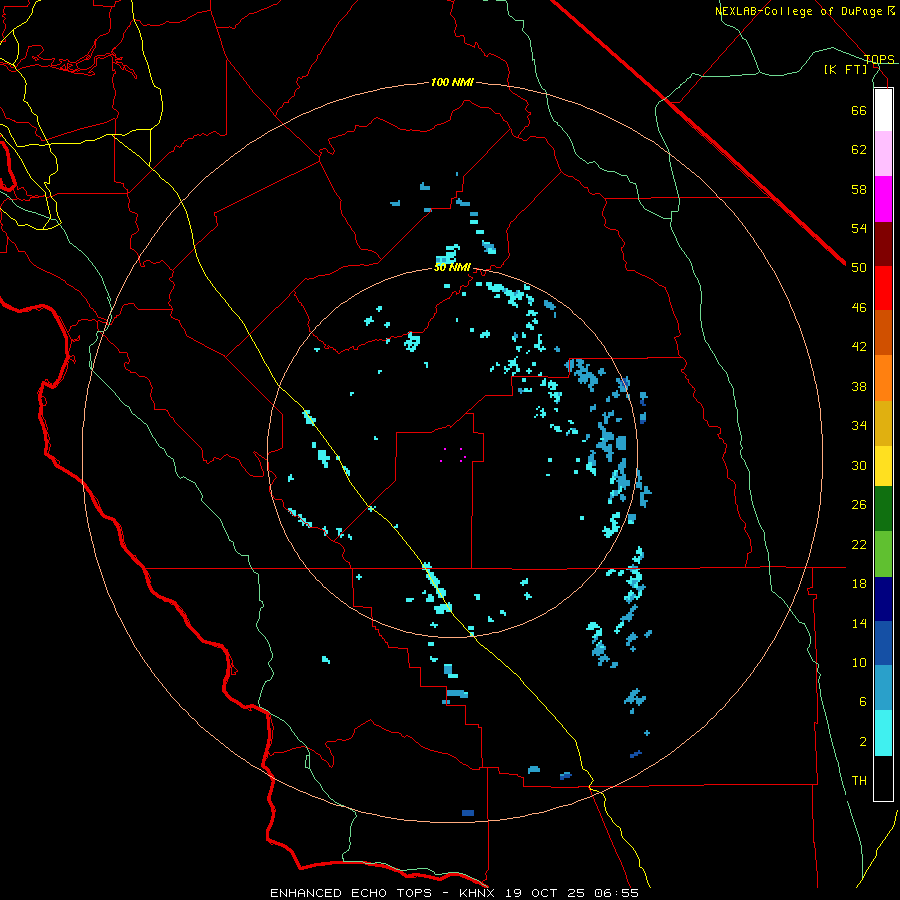Click the "18" legend value
The height and width of the screenshot is (900, 900).
tap(859, 584)
